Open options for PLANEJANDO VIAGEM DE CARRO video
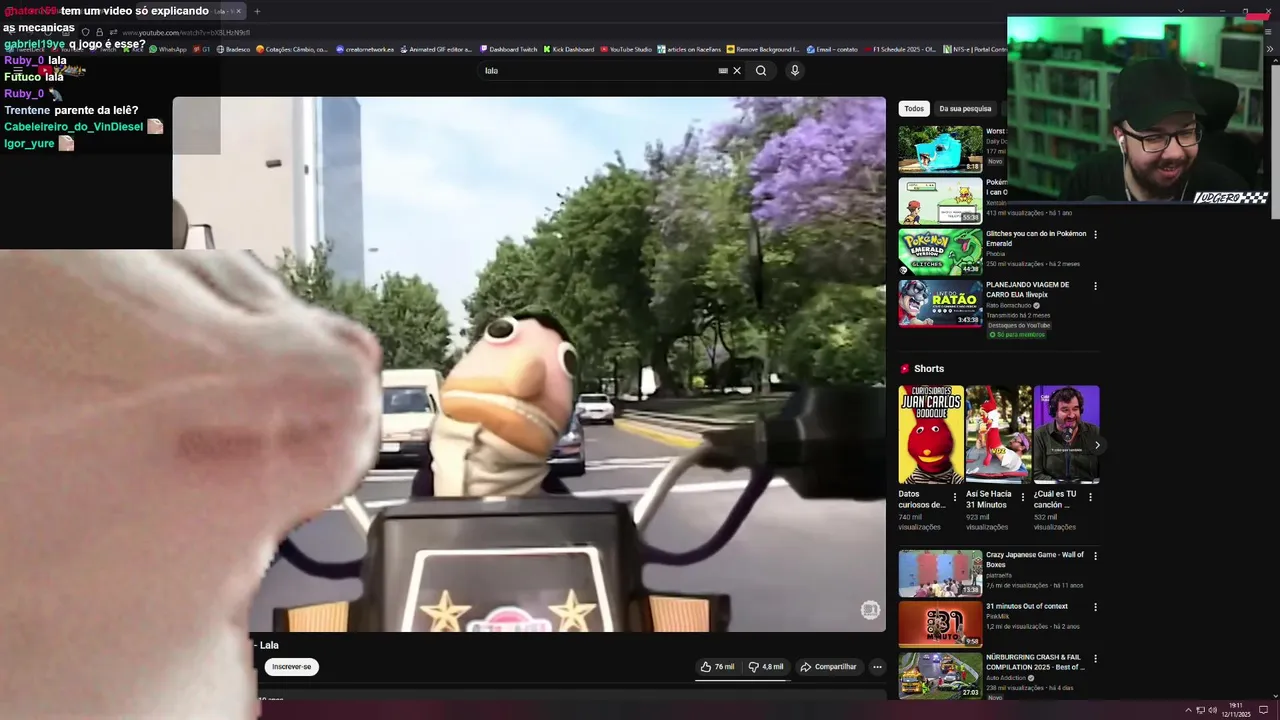Screen dimensions: 1280x720 (x=1095, y=286)
